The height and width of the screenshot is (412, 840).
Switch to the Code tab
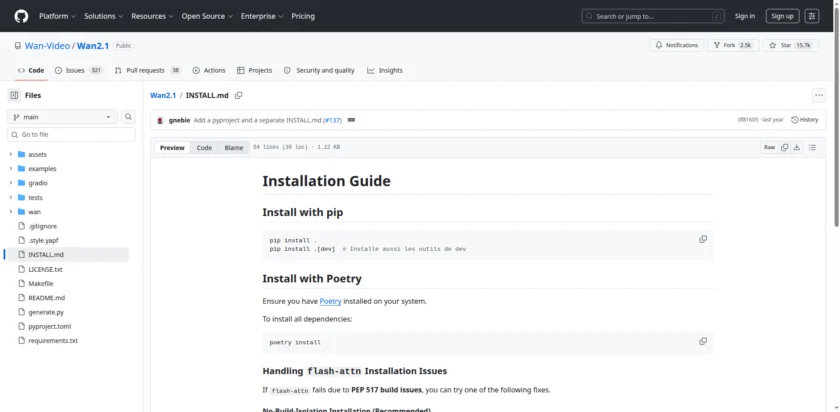[31, 70]
